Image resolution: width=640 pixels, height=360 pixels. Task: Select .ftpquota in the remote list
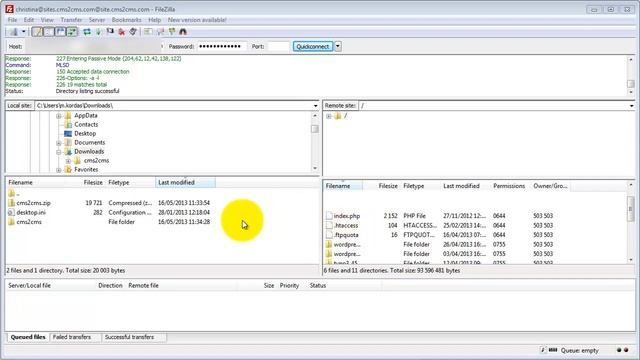pos(346,235)
